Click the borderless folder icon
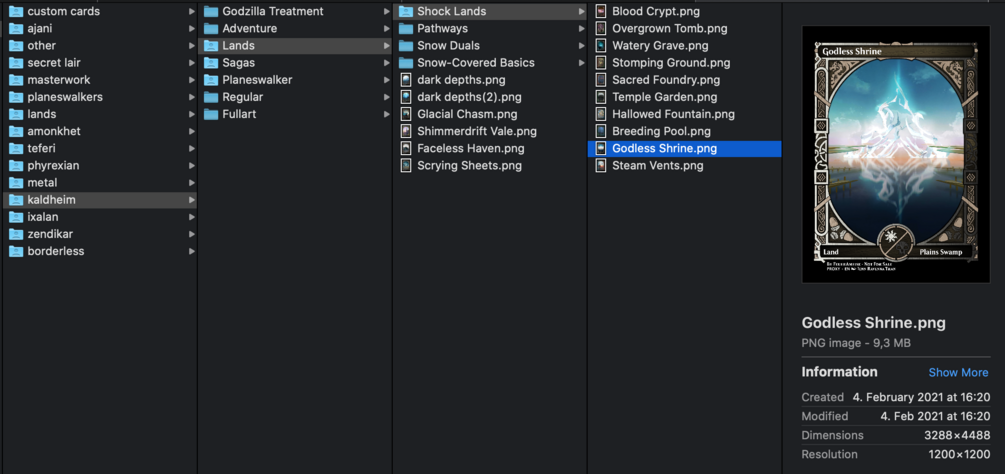Image resolution: width=1005 pixels, height=474 pixels. [x=16, y=252]
